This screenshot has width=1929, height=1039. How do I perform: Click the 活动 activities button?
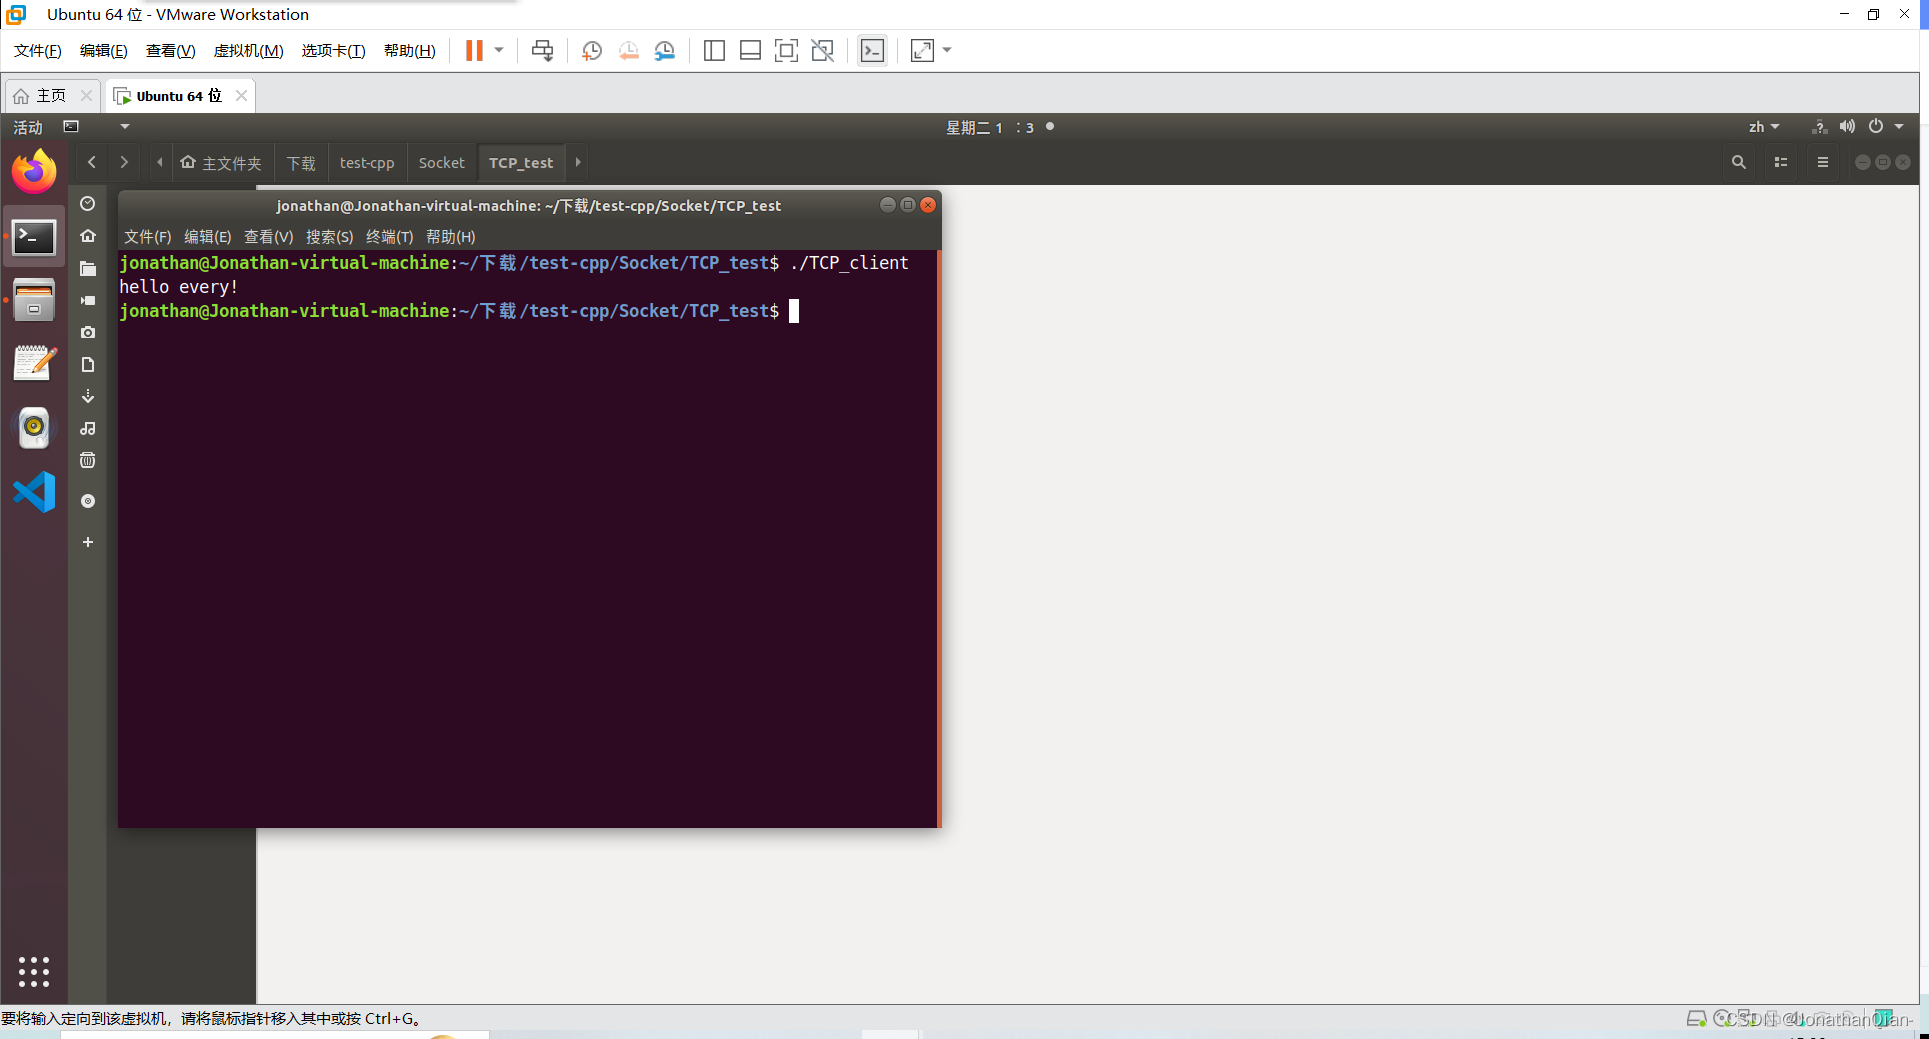pos(28,127)
